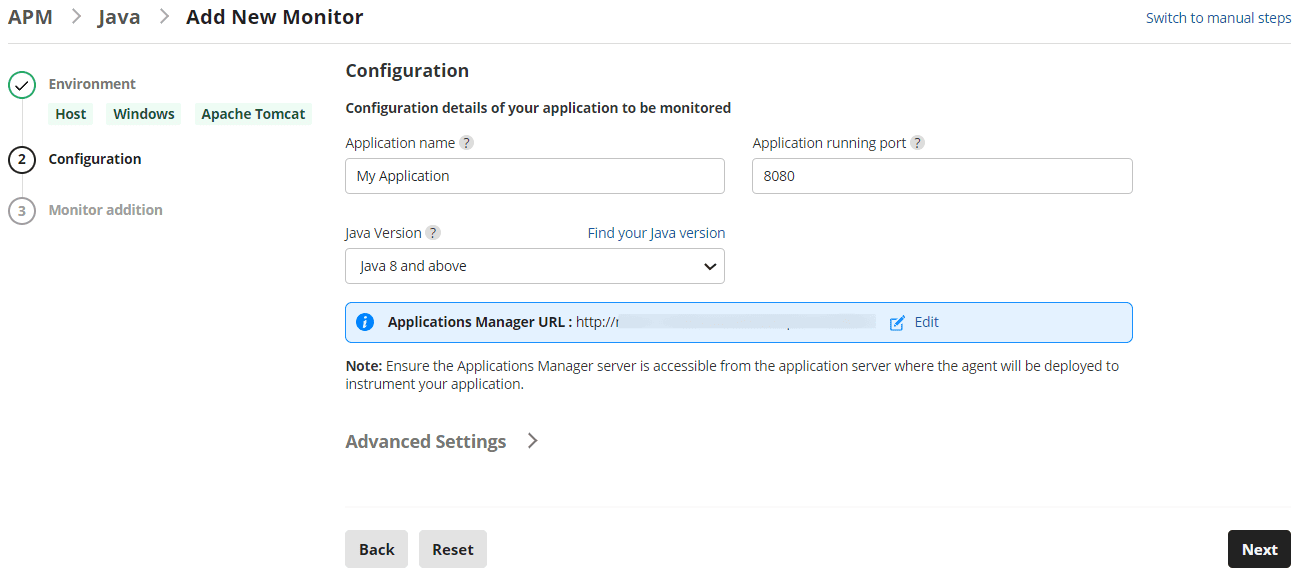Open Java in the breadcrumb trail
Screen dimensions: 1315x580
119,17
